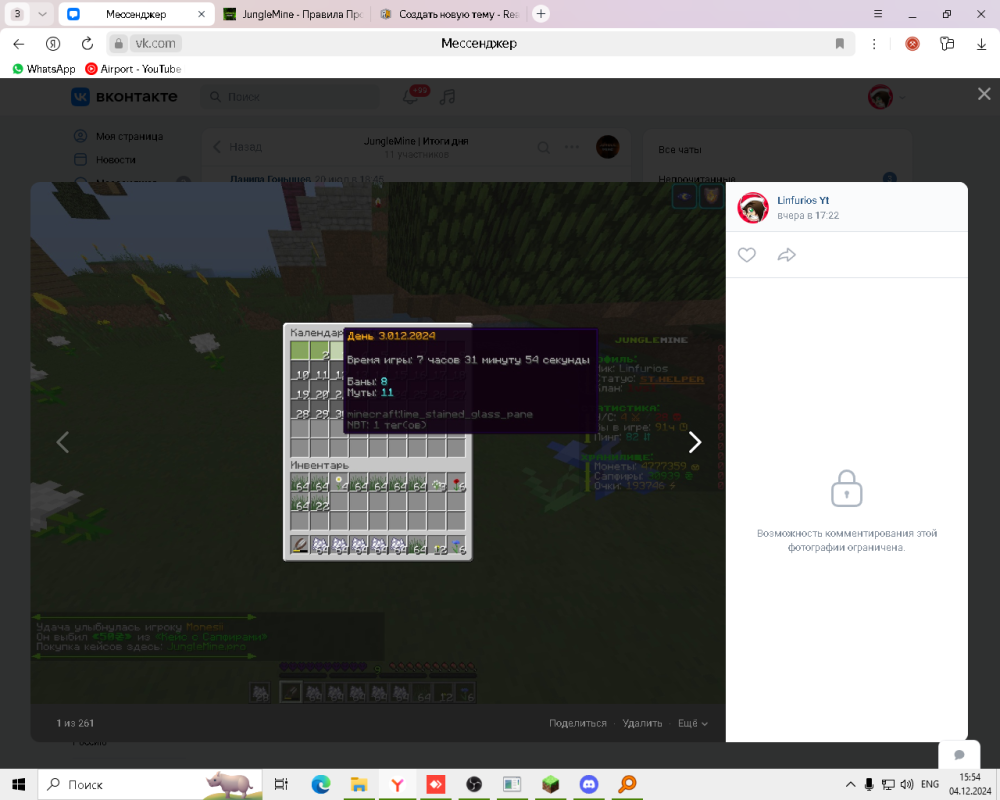
Task: Open browser page options menu
Action: pos(874,43)
